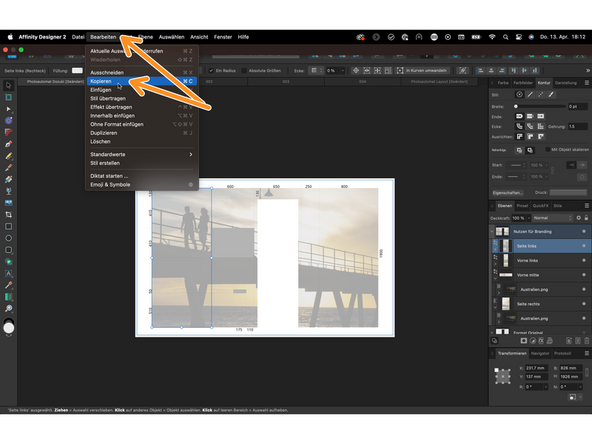Click 'Kopieren' in Bearbeiten menu
The height and width of the screenshot is (444, 592).
tap(142, 81)
